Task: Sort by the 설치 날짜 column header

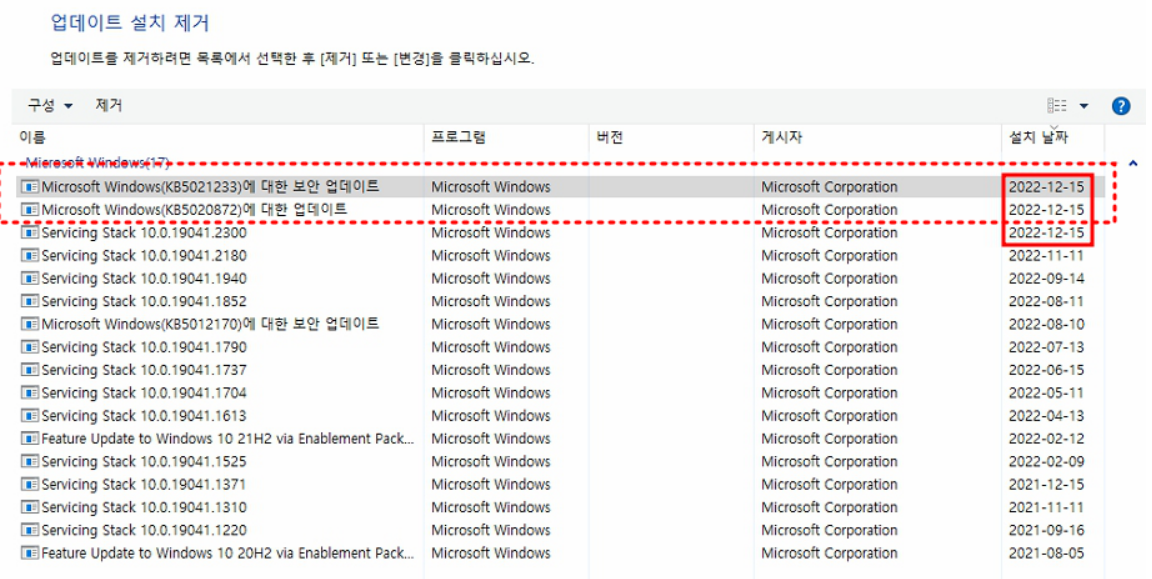Action: pos(1038,137)
